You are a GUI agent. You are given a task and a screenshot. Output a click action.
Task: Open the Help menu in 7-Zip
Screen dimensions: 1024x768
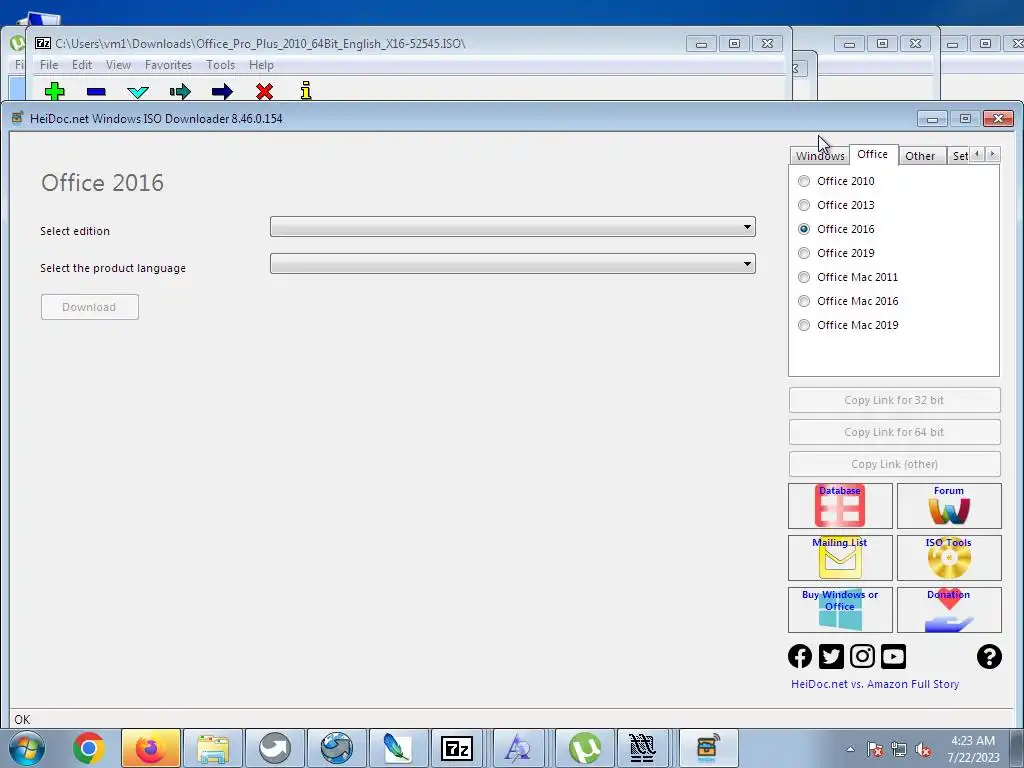(x=261, y=65)
